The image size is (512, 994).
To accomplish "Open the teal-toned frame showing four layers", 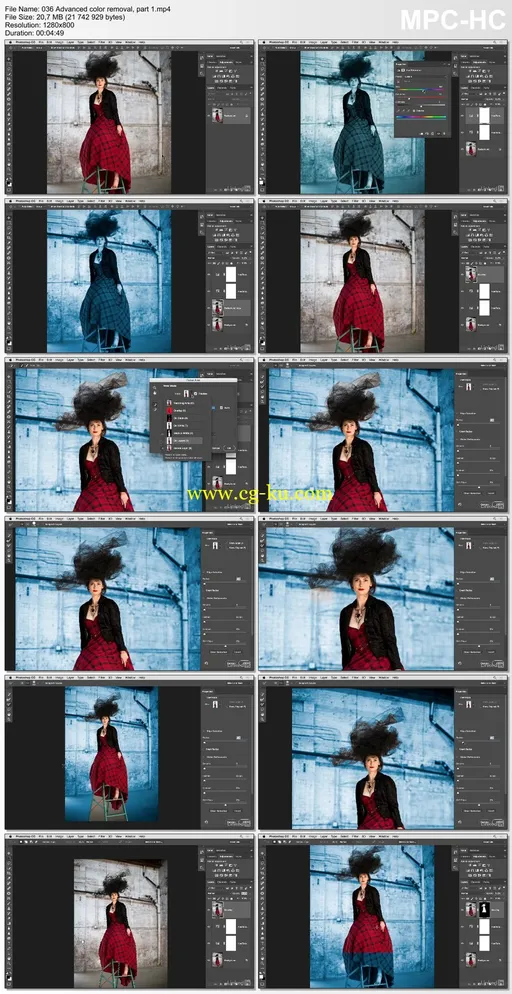I will 129,276.
